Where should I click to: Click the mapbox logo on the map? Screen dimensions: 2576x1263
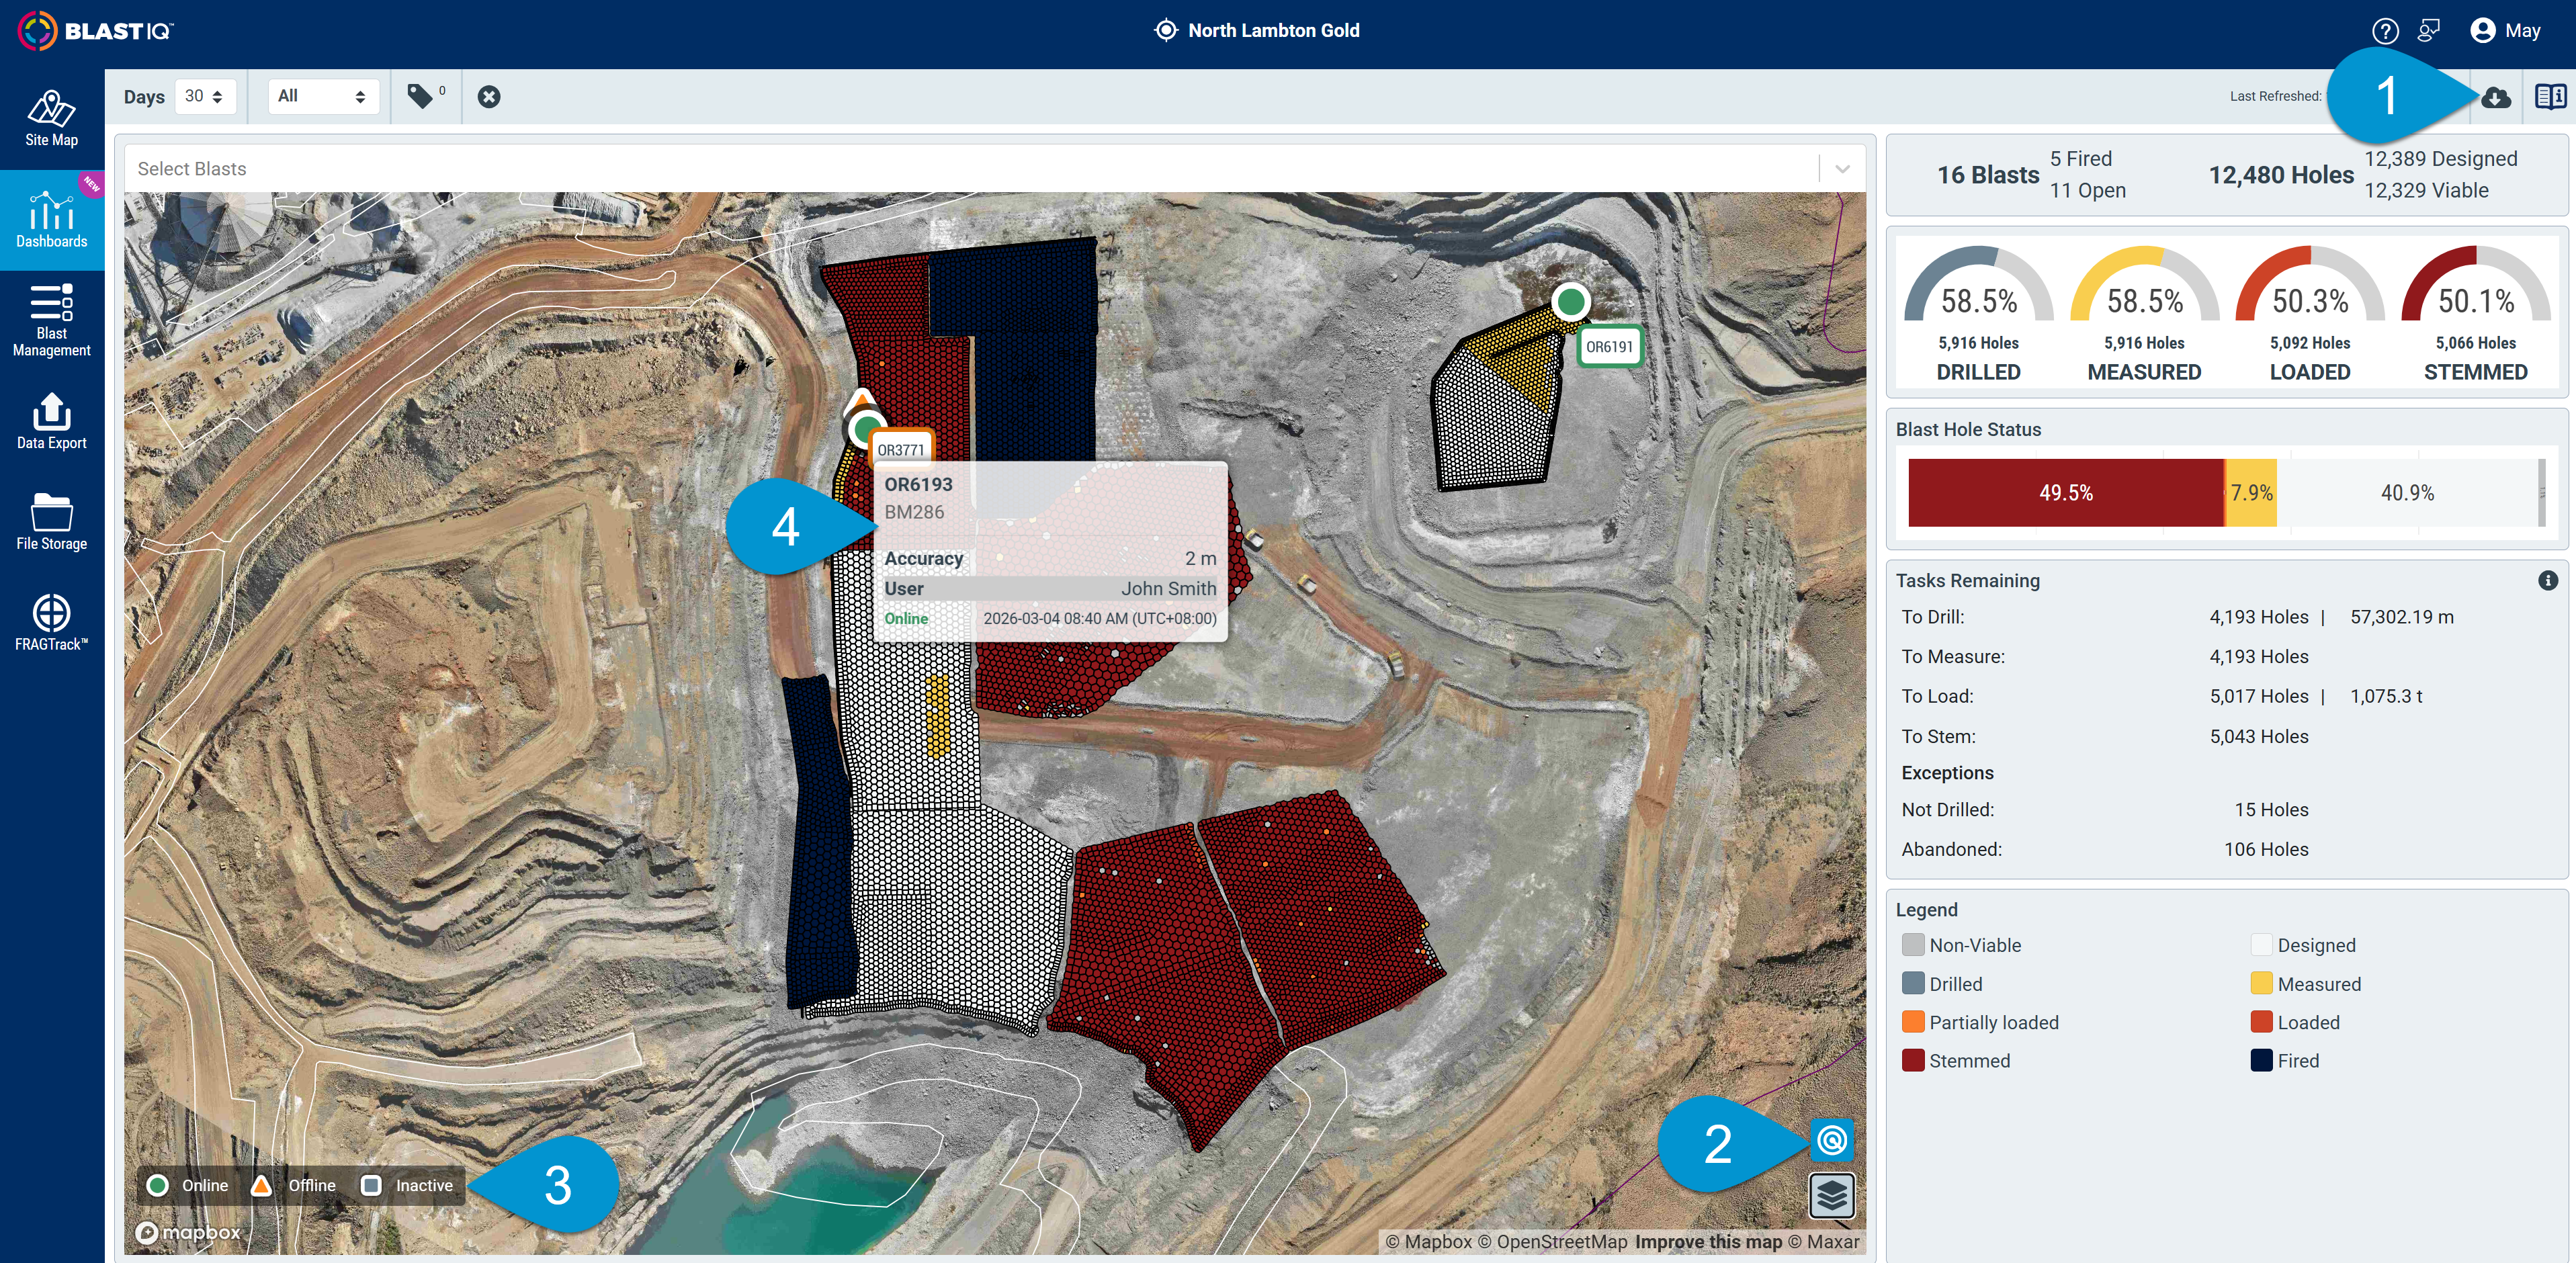click(188, 1233)
